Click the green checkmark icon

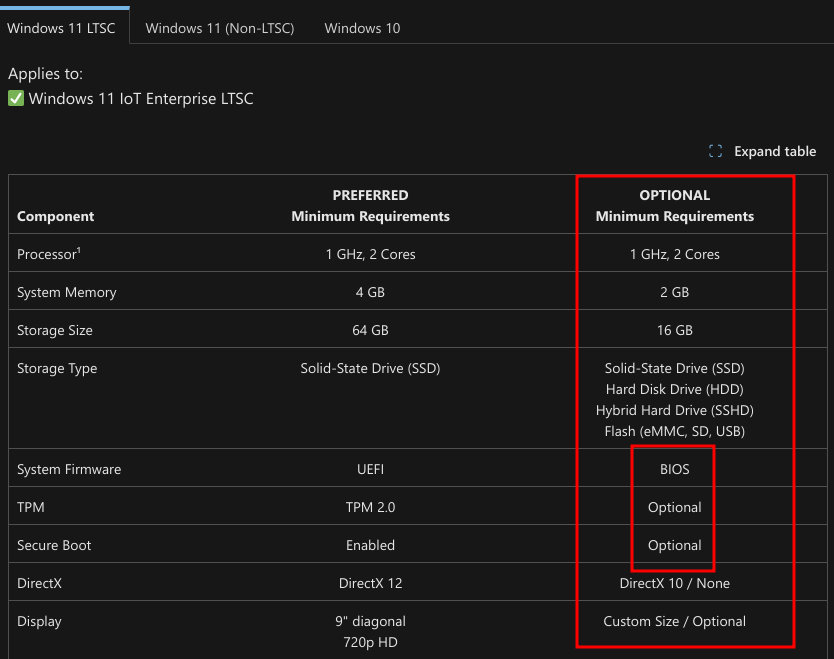[16, 98]
